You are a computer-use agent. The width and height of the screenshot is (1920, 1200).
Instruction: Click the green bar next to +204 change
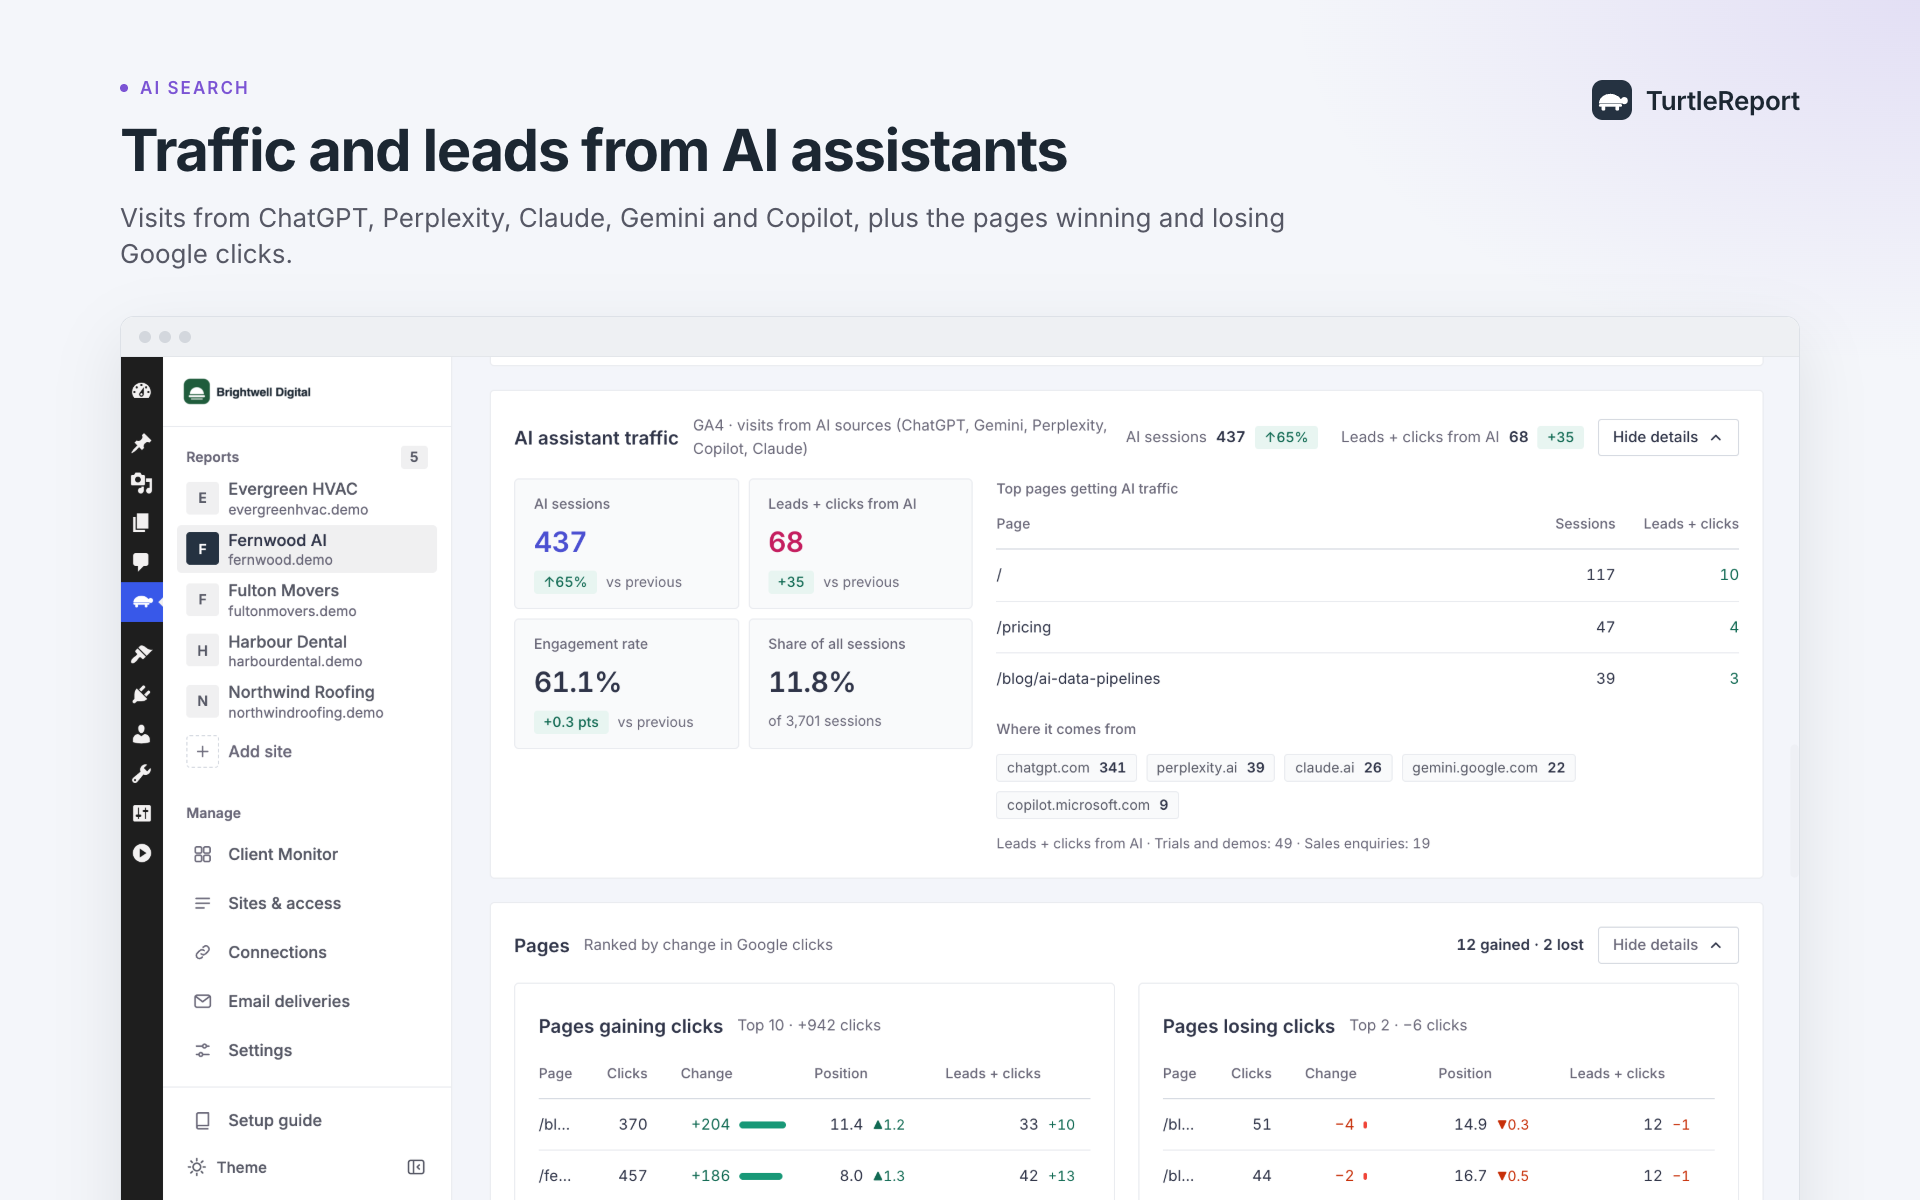click(x=762, y=1125)
